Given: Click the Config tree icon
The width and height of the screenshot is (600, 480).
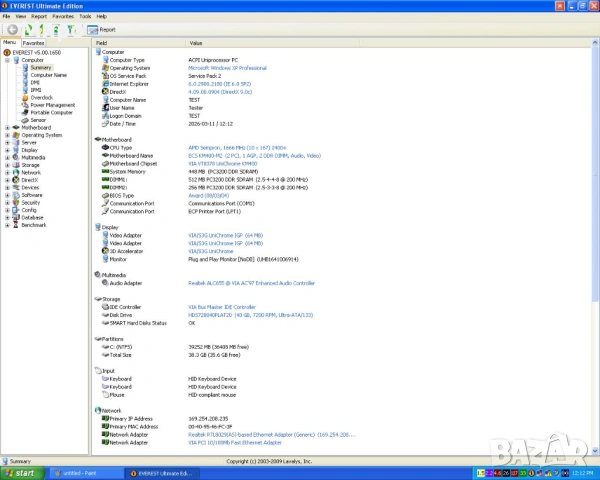Looking at the screenshot, I should point(16,210).
